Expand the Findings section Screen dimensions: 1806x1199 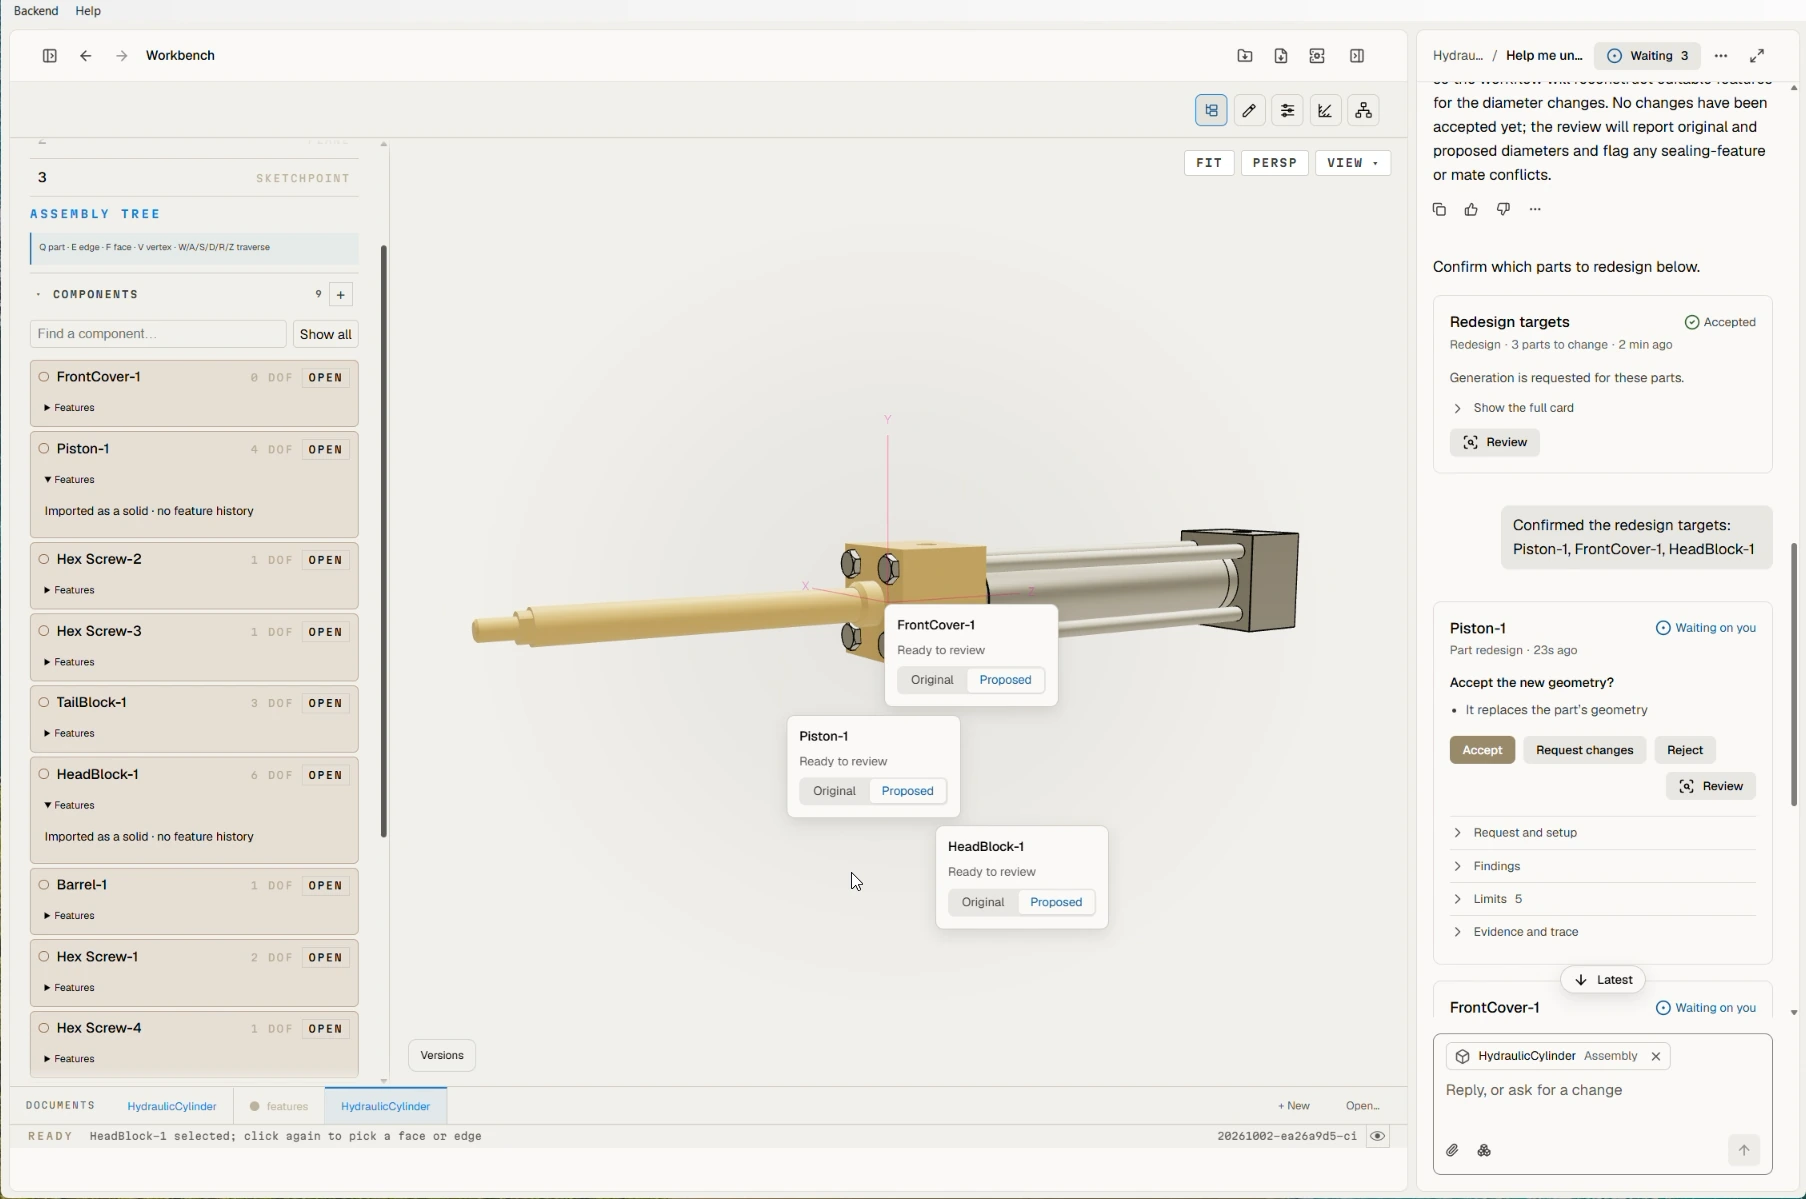[x=1603, y=866]
